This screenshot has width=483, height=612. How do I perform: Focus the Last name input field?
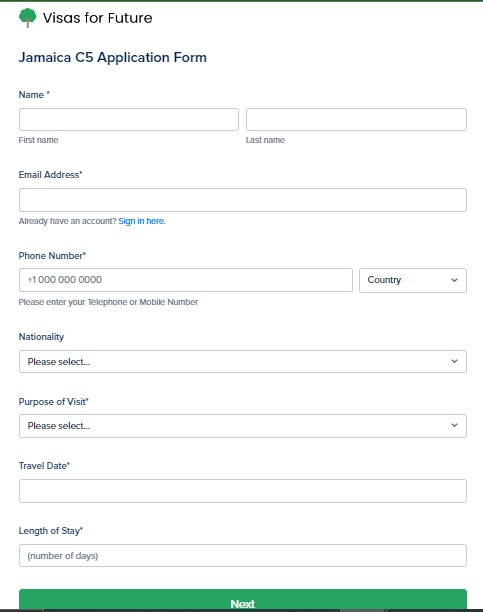(x=356, y=119)
